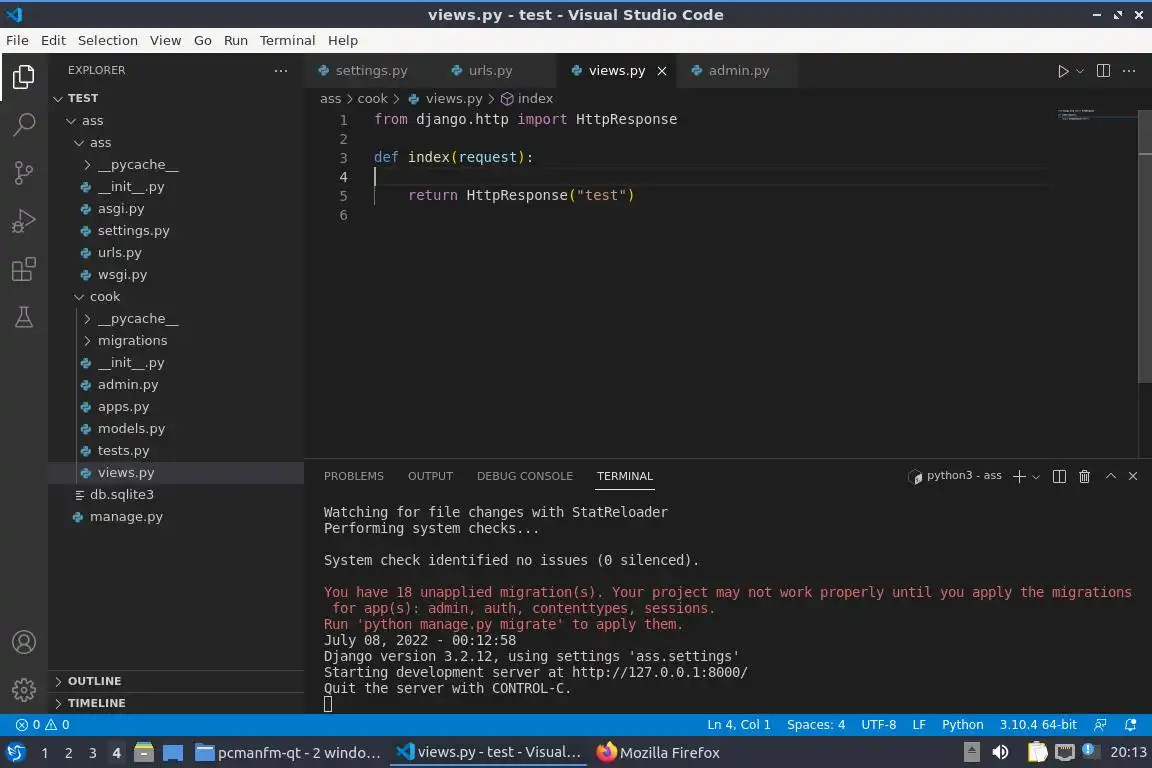
Task: Open models.py in explorer
Action: point(176,428)
